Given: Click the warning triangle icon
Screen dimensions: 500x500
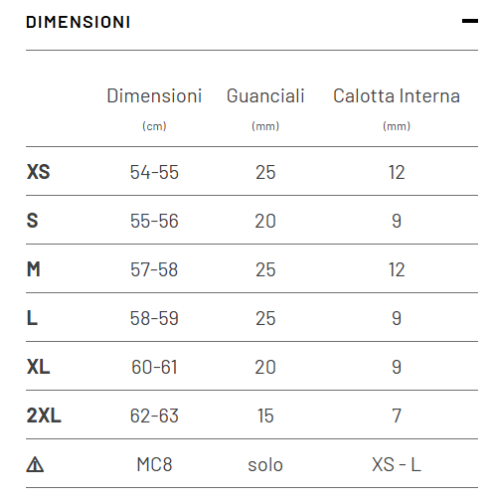Looking at the screenshot, I should point(35,465).
